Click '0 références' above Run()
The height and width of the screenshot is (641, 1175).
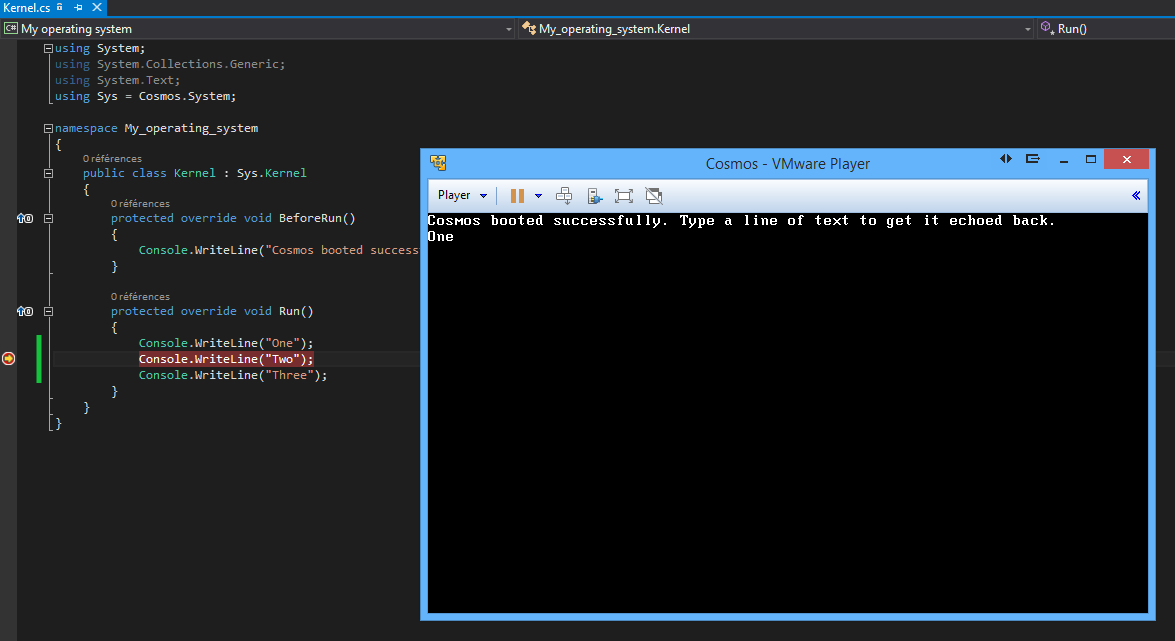point(140,296)
